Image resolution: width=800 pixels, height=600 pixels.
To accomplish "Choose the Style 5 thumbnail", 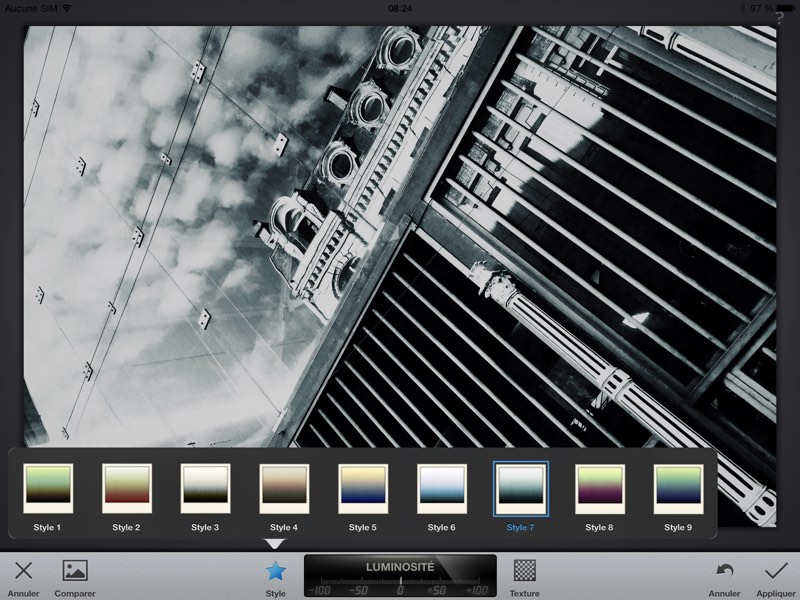I will 363,488.
